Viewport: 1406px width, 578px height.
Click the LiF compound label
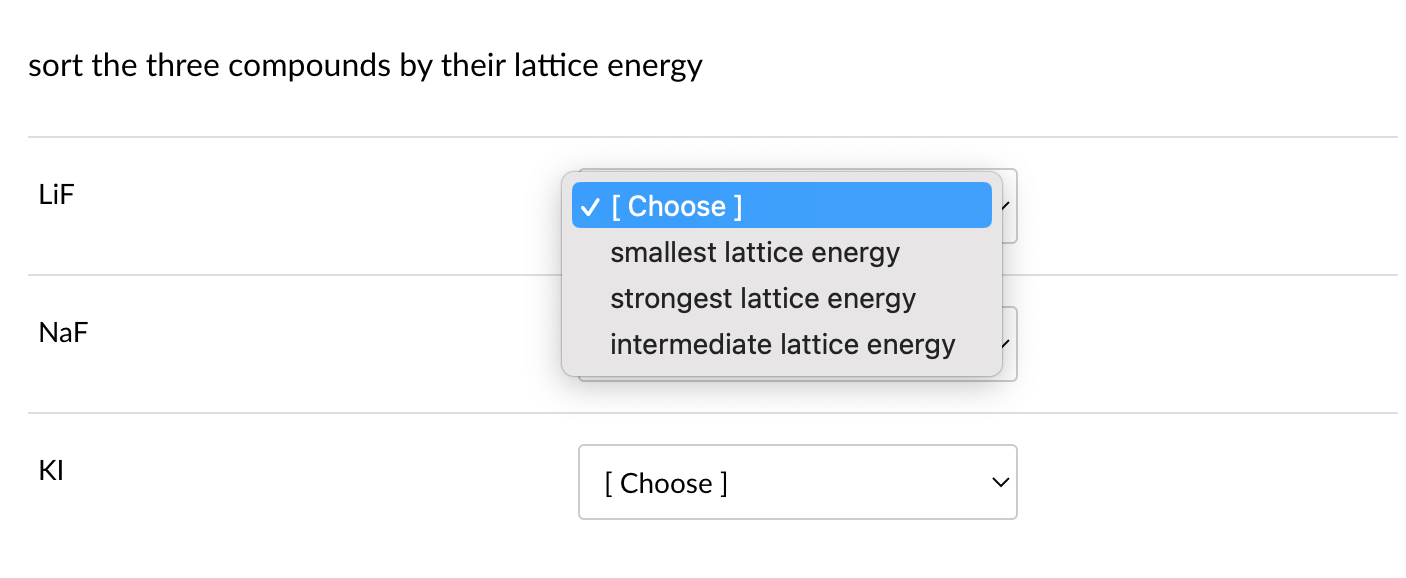click(56, 194)
